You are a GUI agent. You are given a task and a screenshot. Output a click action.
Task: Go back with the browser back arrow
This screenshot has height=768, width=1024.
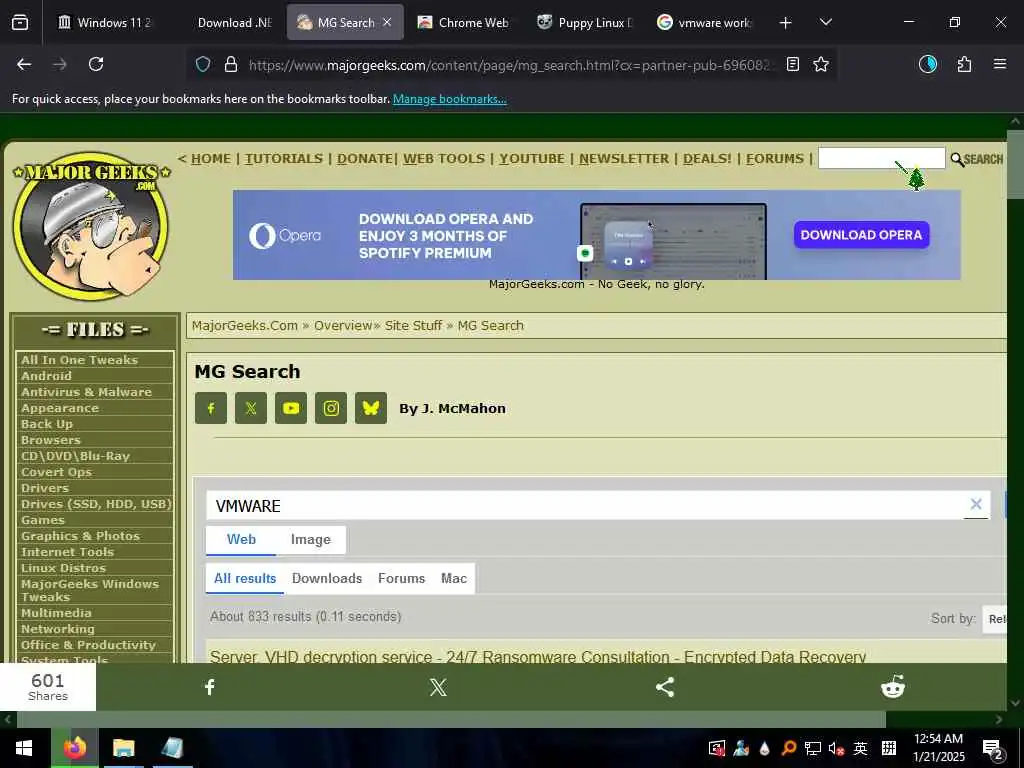click(x=24, y=64)
